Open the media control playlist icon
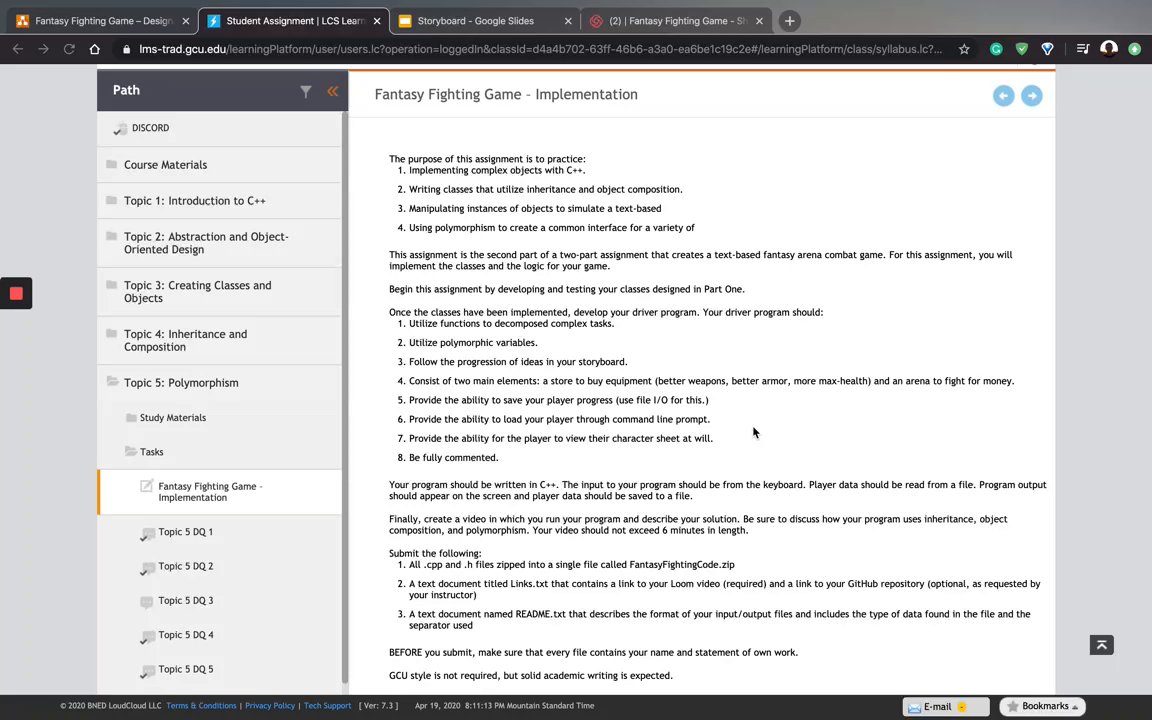 [x=1083, y=49]
